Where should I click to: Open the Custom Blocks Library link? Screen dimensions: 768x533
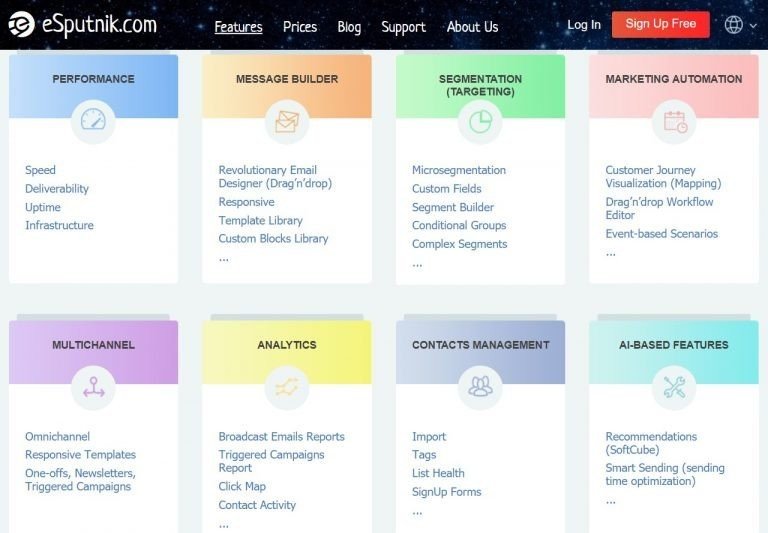click(x=273, y=239)
